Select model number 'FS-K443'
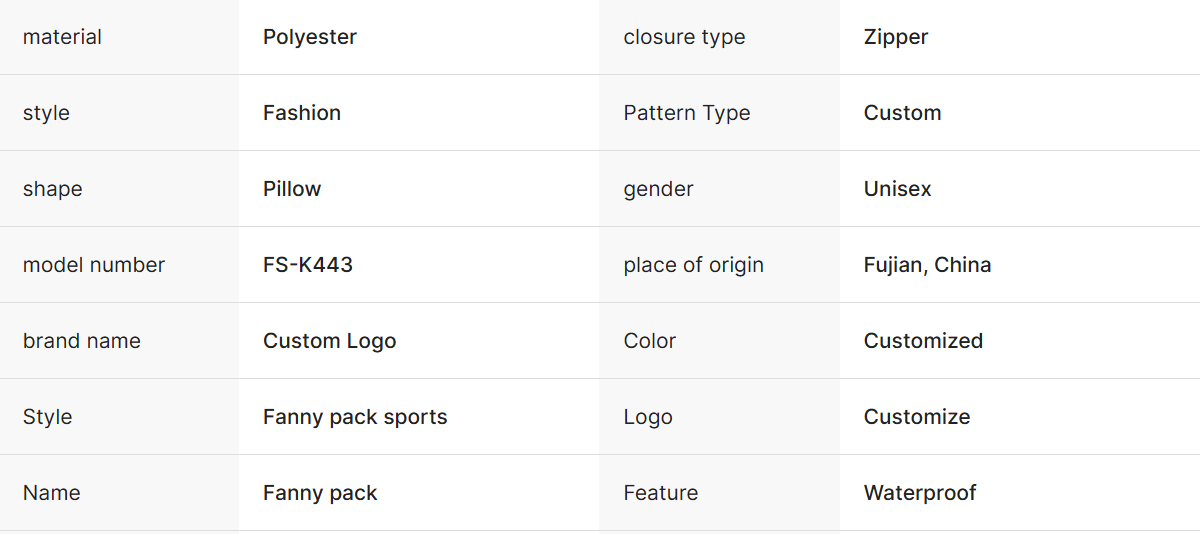Screen dimensions: 1200x534 [x=308, y=265]
